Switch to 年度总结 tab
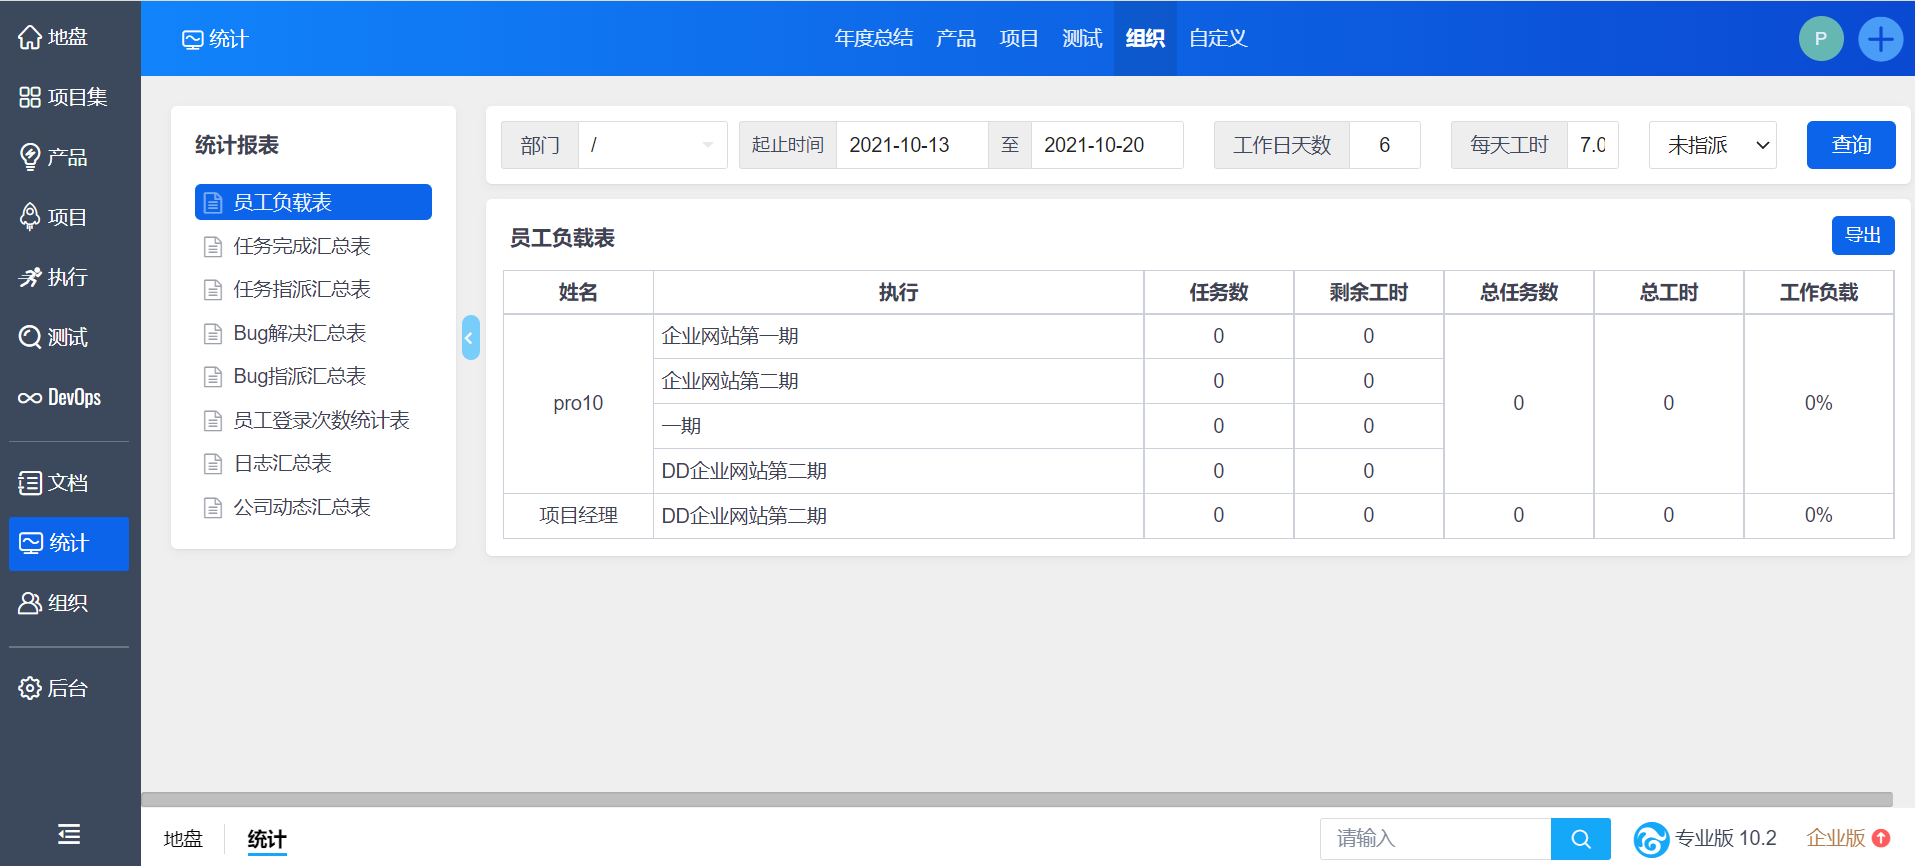 pos(874,38)
